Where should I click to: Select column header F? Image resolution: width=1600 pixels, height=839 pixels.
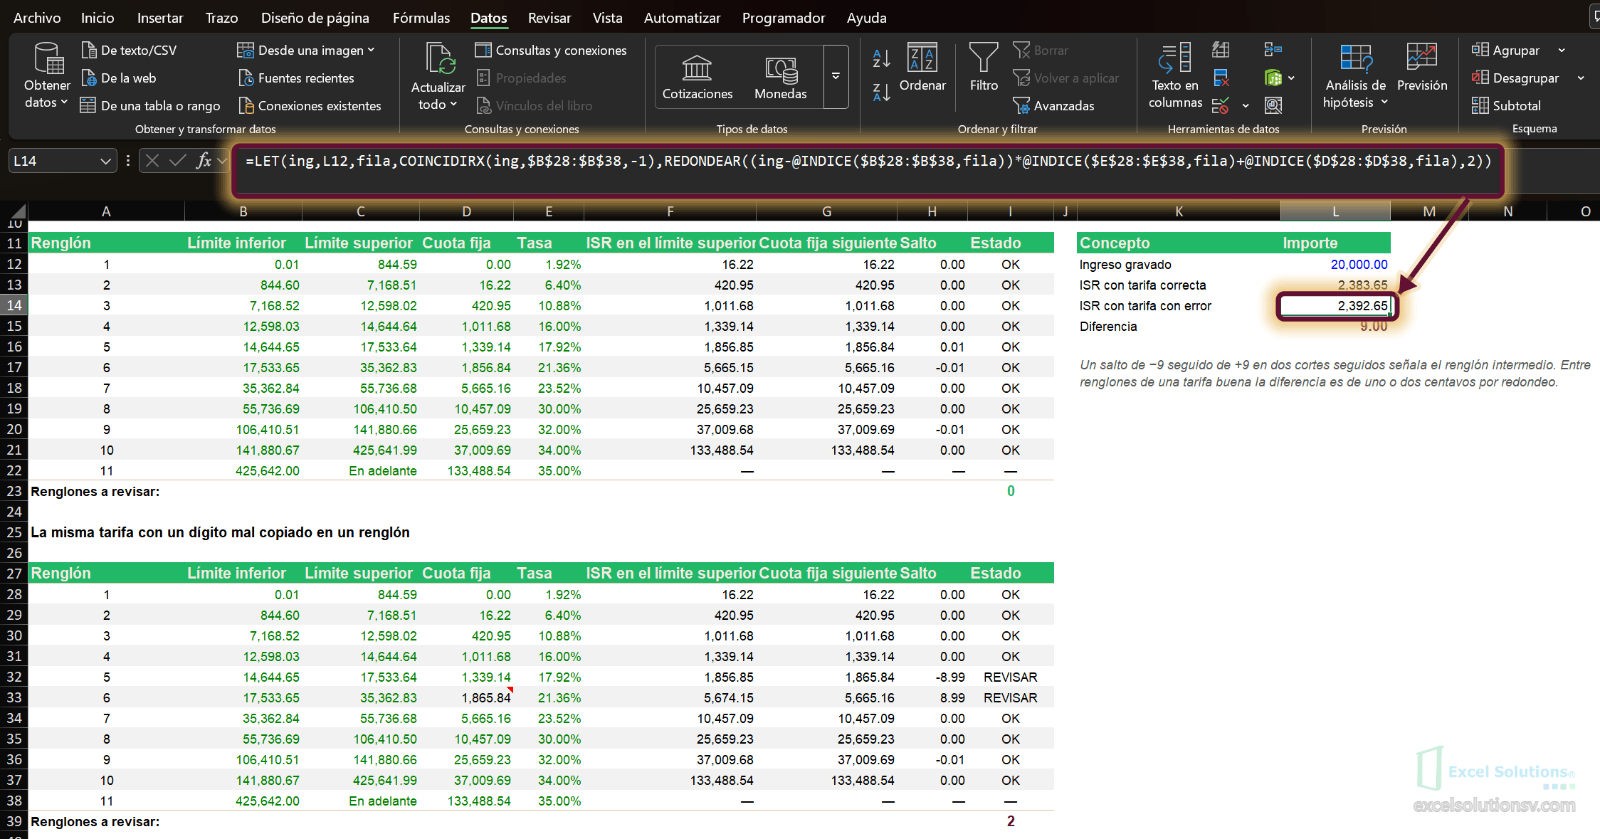pyautogui.click(x=670, y=211)
